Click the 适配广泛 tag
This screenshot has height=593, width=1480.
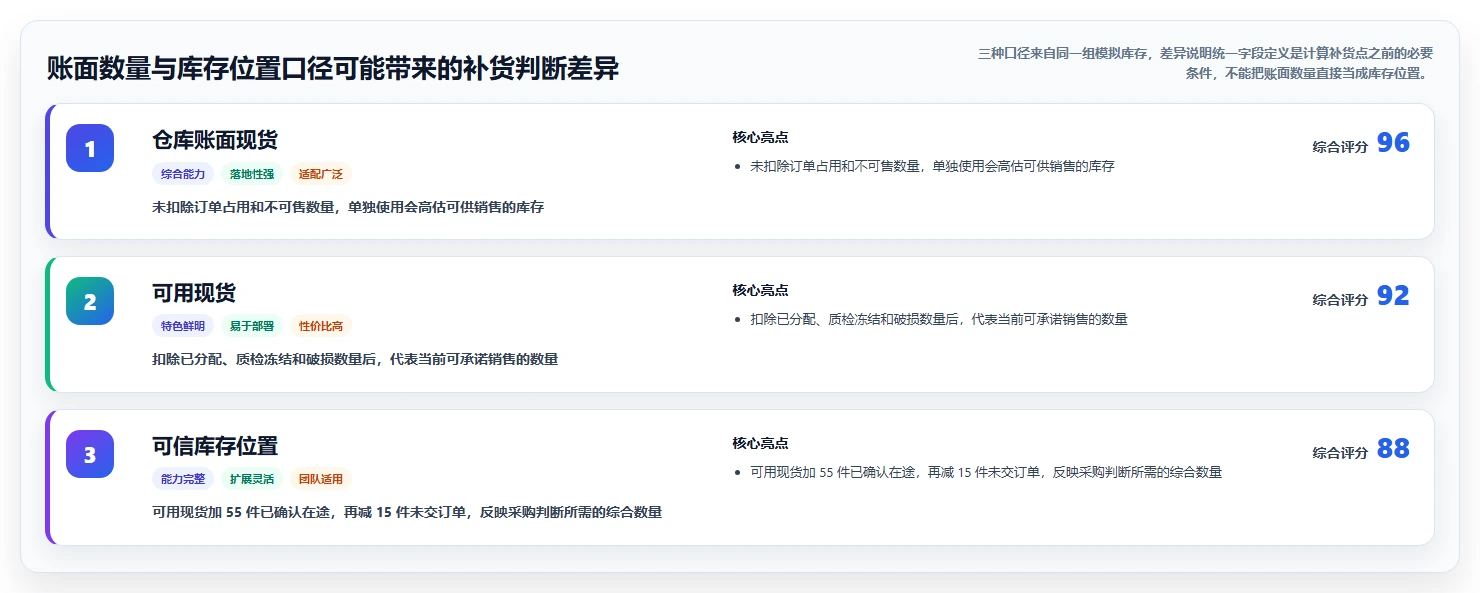(321, 174)
